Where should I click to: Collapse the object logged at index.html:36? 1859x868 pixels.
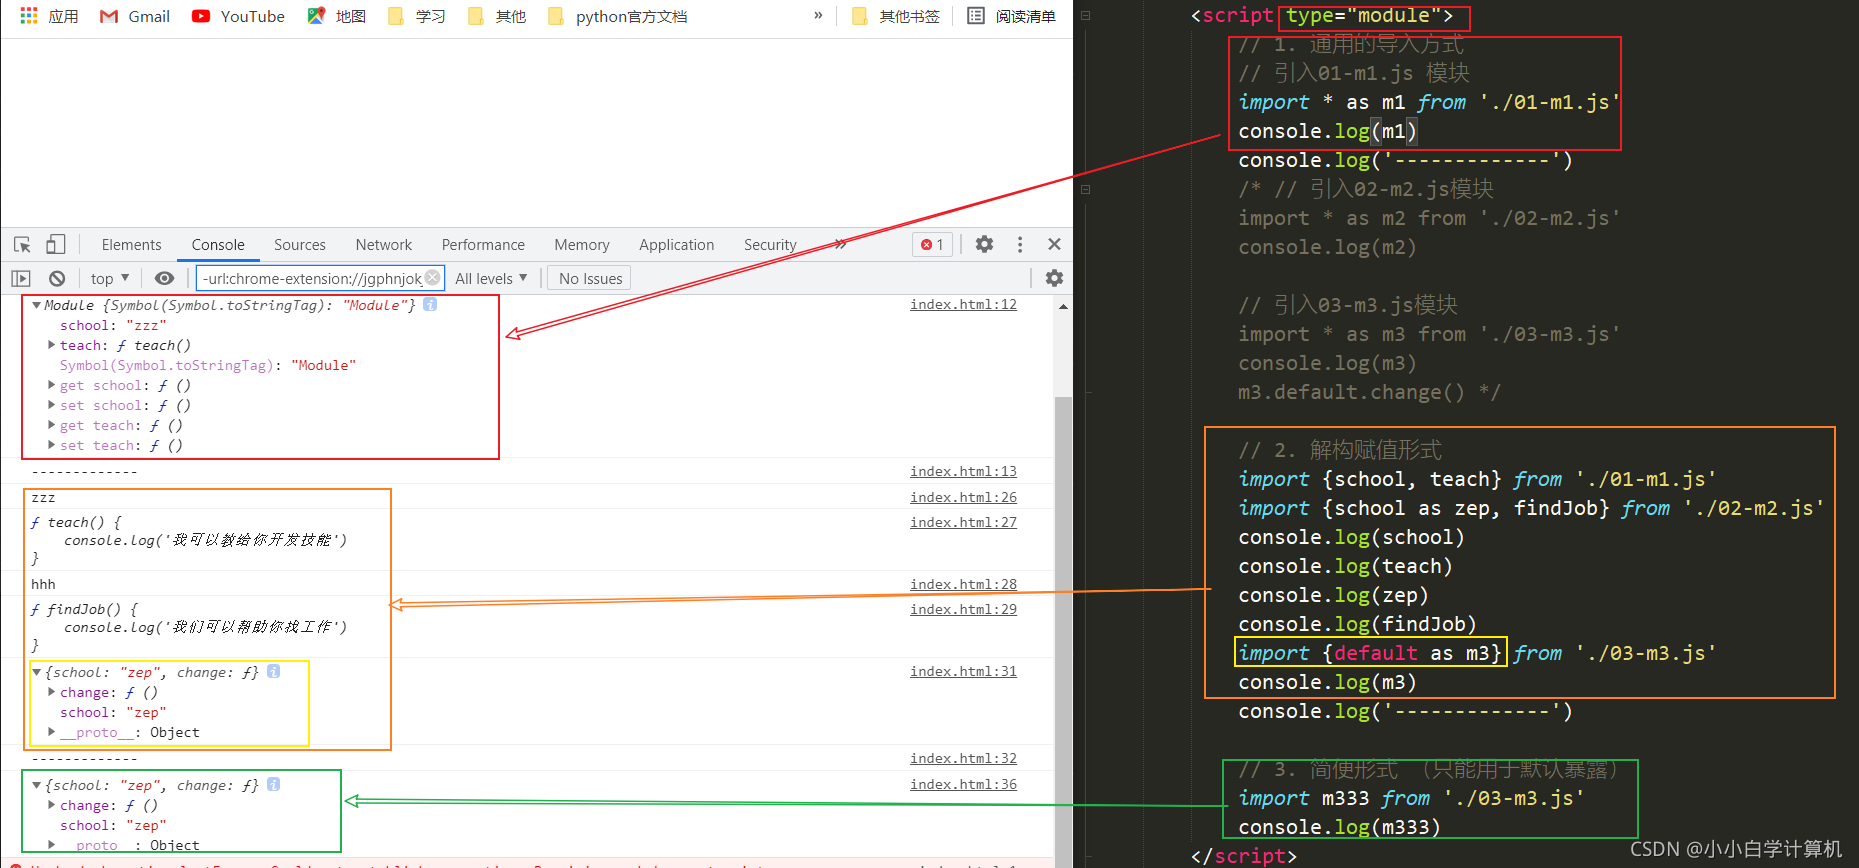coord(36,785)
